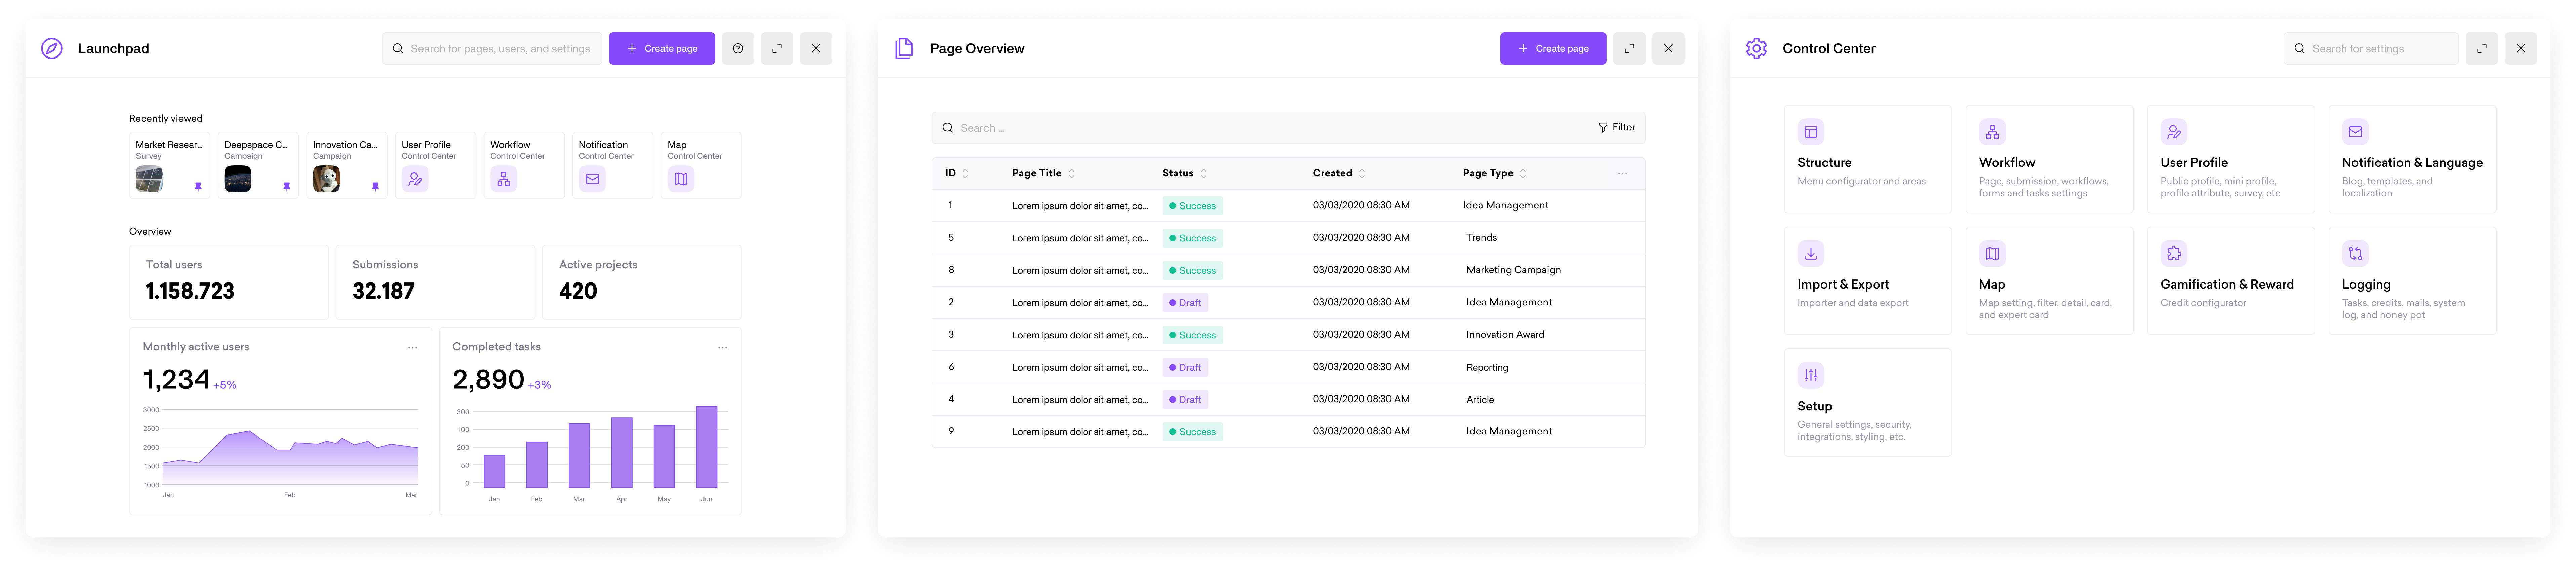Click the Draft status on row 2
The width and height of the screenshot is (2576, 569).
[1185, 303]
